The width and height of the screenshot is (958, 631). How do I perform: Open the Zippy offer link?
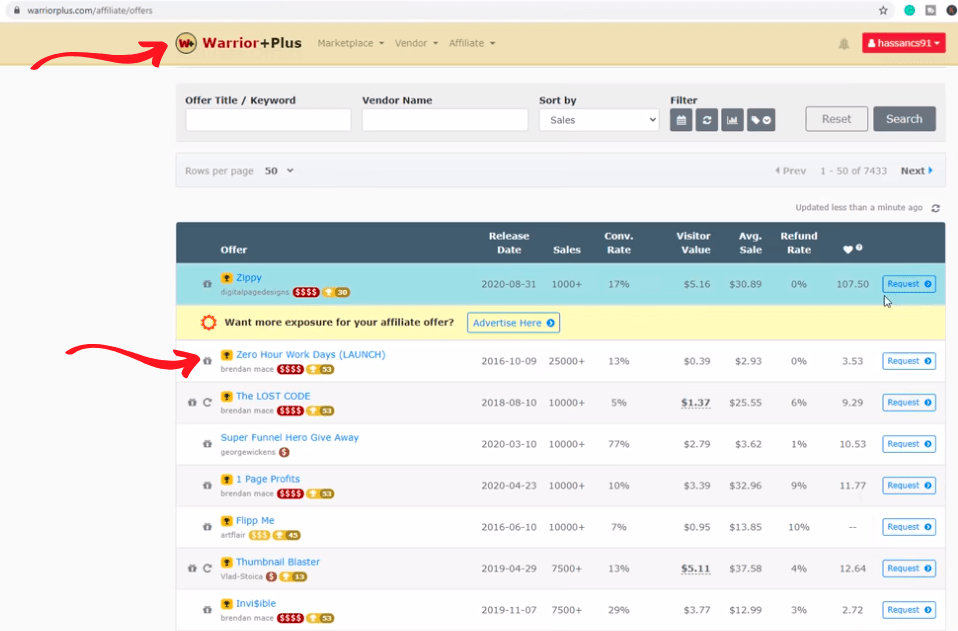(249, 277)
